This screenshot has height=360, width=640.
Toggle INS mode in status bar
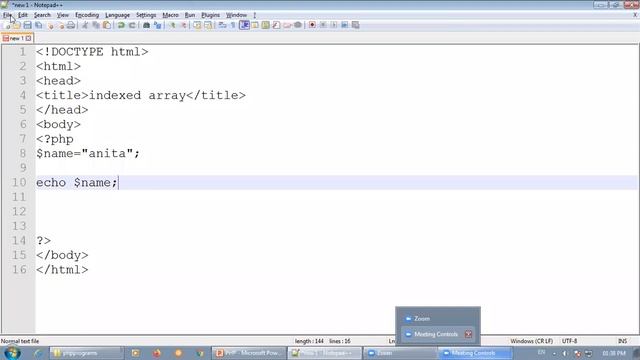tap(622, 341)
